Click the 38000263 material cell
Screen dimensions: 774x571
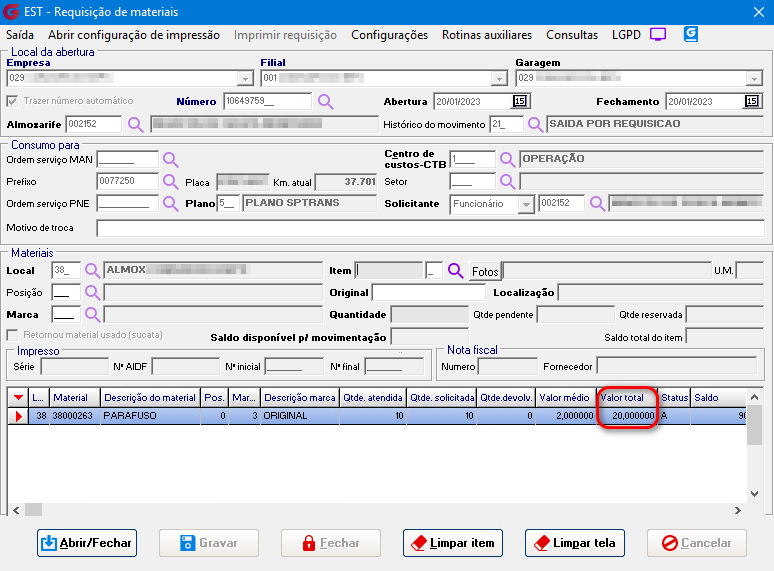click(x=73, y=416)
